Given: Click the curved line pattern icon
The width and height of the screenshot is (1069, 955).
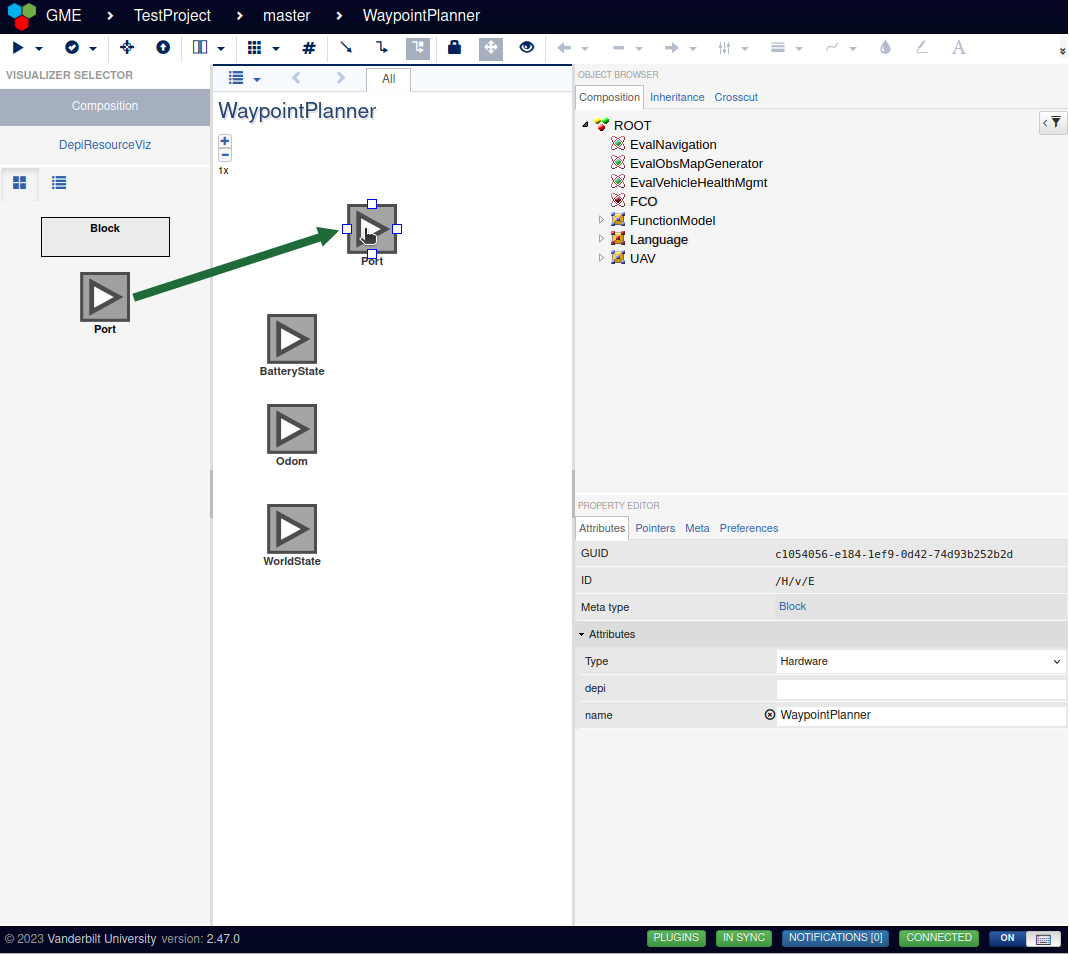Looking at the screenshot, I should (x=832, y=47).
